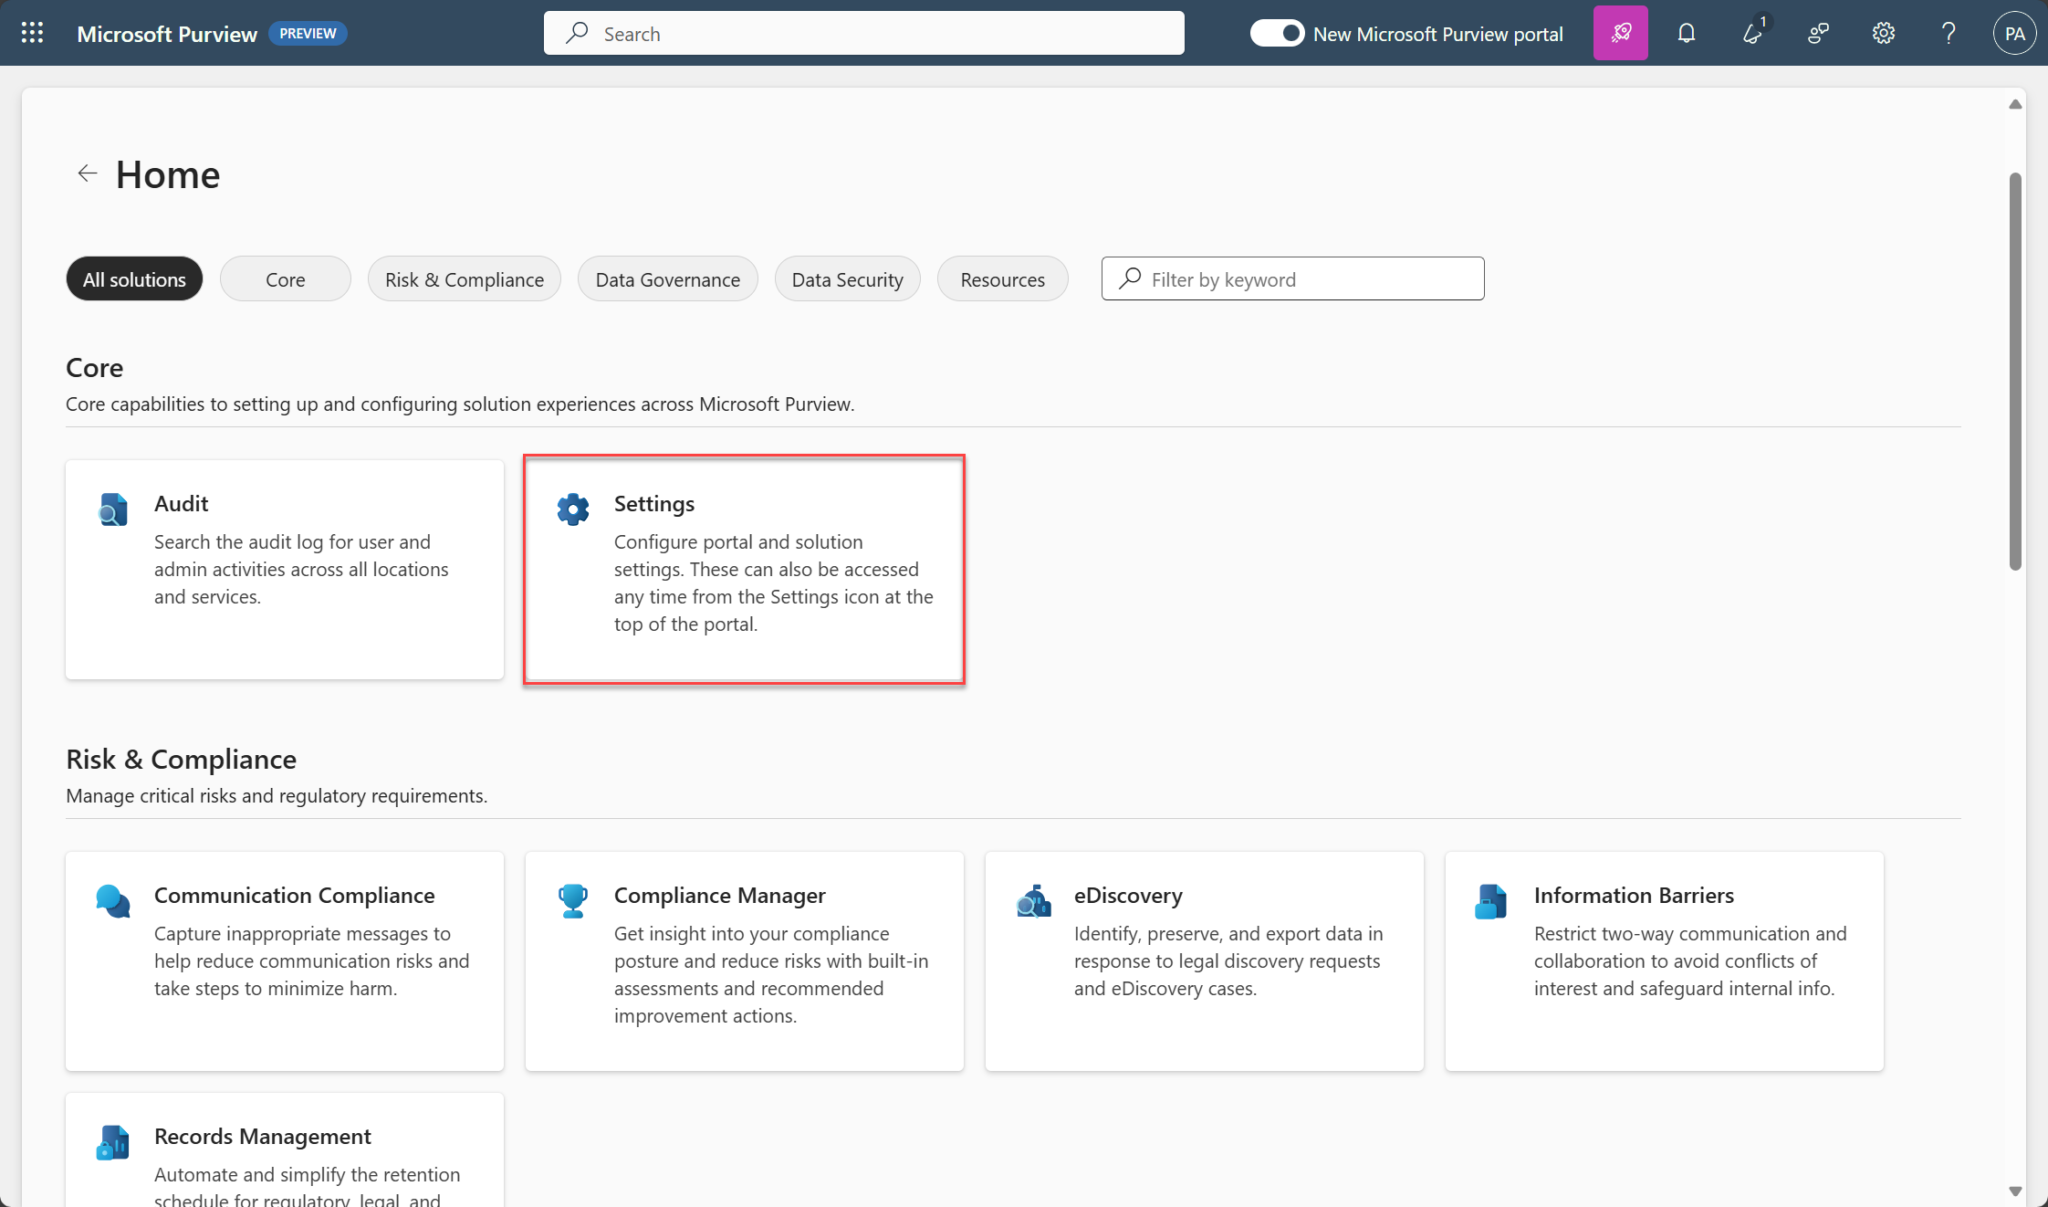The height and width of the screenshot is (1207, 2048).
Task: Select the Risk & Compliance filter pill
Action: [464, 279]
